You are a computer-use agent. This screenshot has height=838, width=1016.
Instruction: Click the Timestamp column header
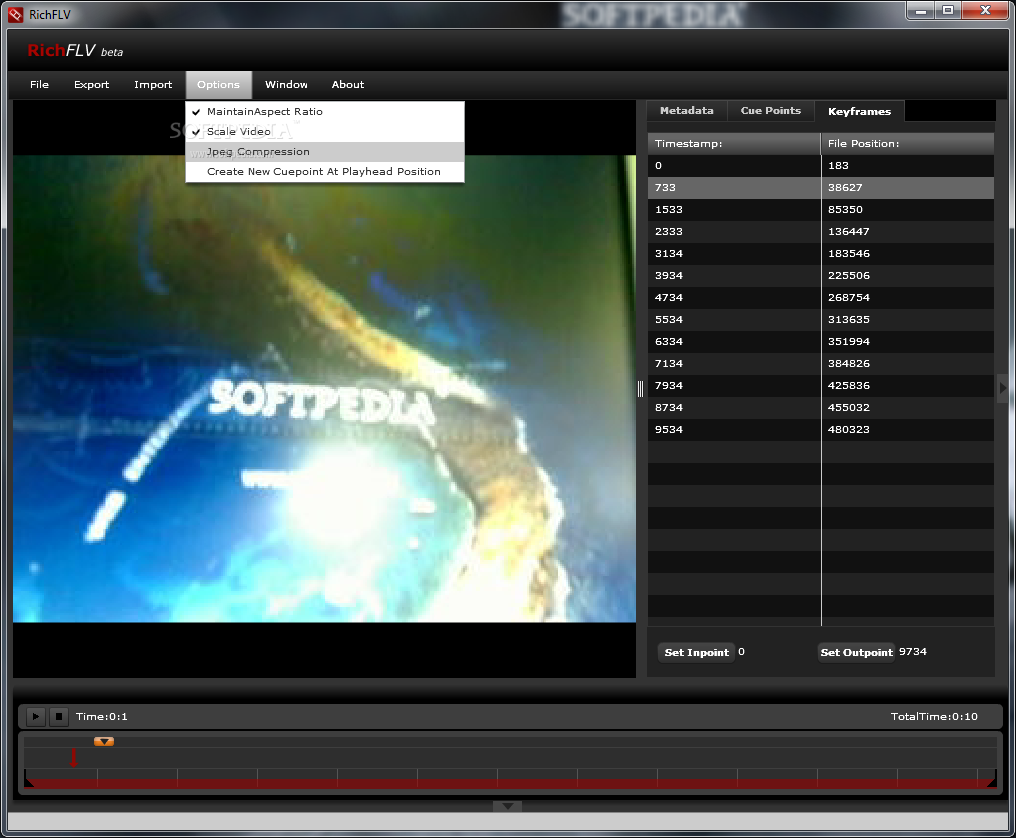[734, 143]
